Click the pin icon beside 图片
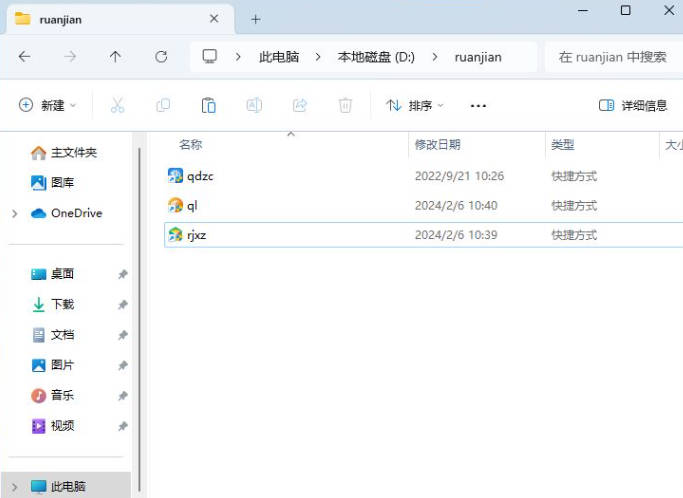Viewport: 683px width, 498px height. (x=122, y=365)
